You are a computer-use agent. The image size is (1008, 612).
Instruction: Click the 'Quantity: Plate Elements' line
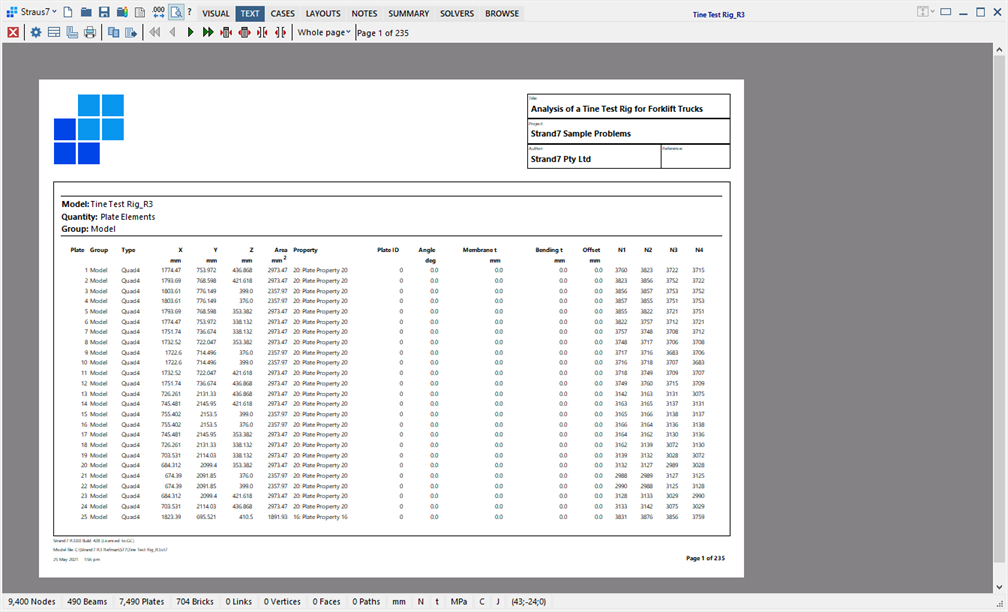coord(108,217)
